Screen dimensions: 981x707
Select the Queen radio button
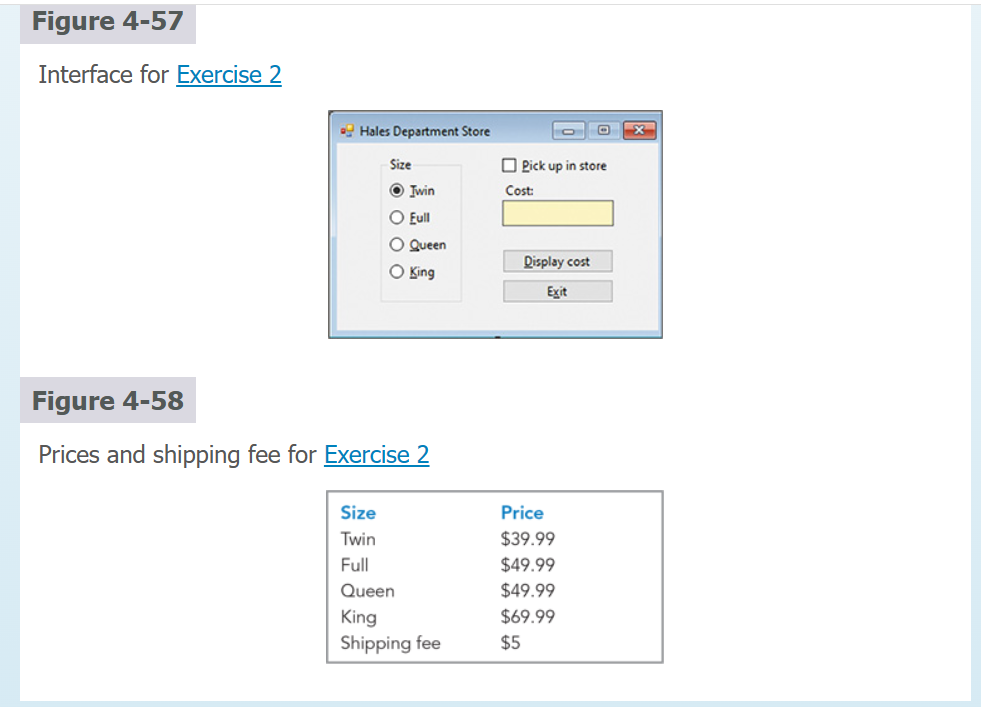click(x=397, y=244)
